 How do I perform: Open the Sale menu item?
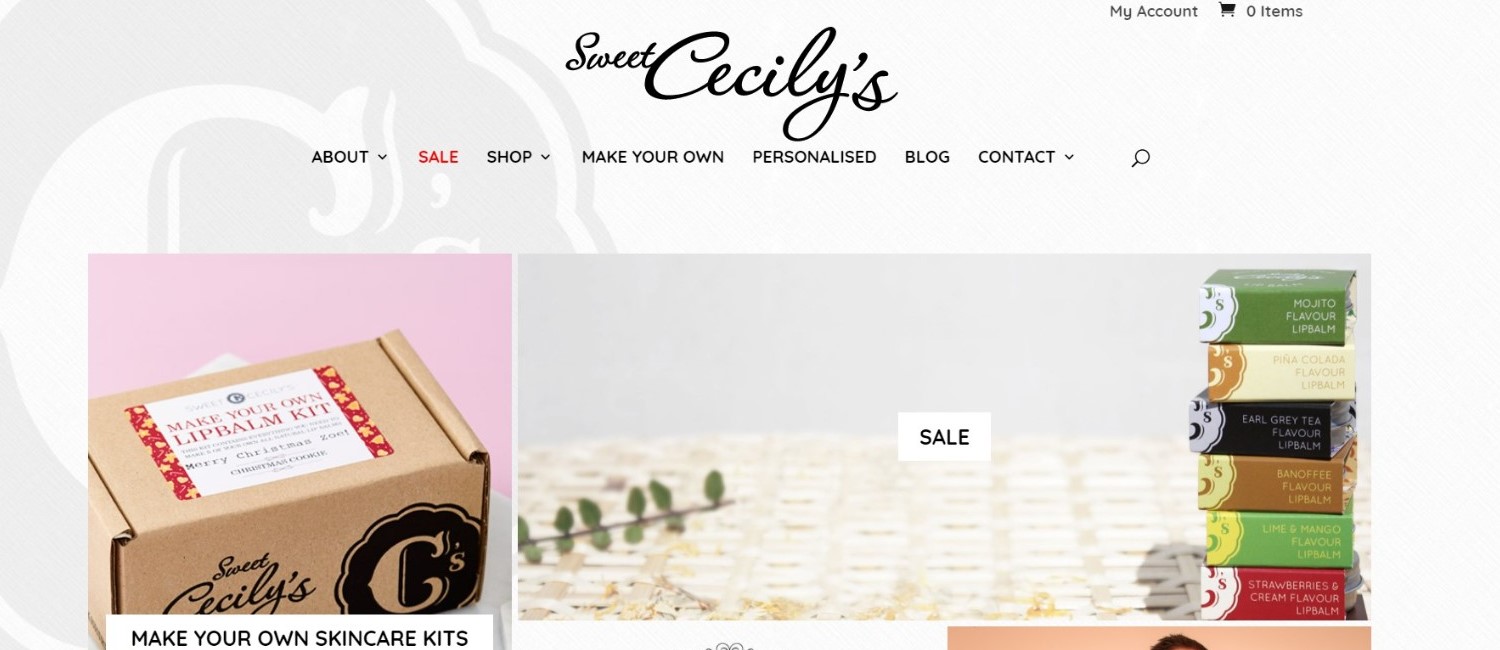(x=438, y=157)
